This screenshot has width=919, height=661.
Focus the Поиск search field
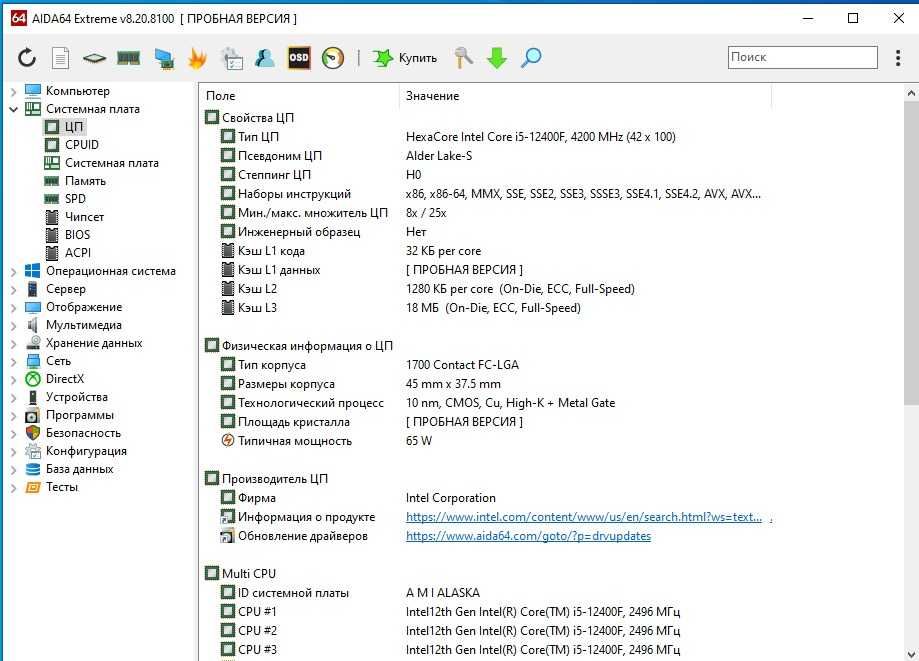tap(802, 57)
